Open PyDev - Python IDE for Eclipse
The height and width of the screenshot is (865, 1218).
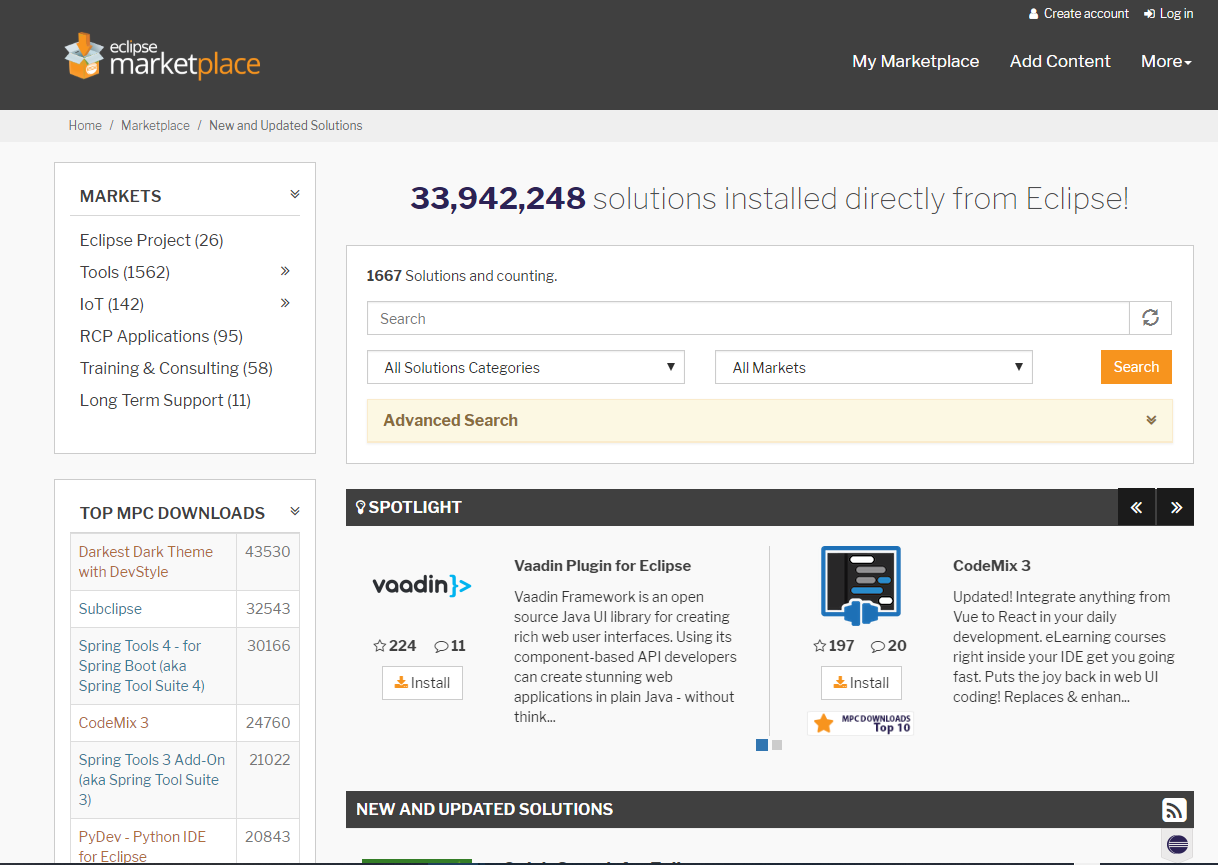click(x=142, y=846)
